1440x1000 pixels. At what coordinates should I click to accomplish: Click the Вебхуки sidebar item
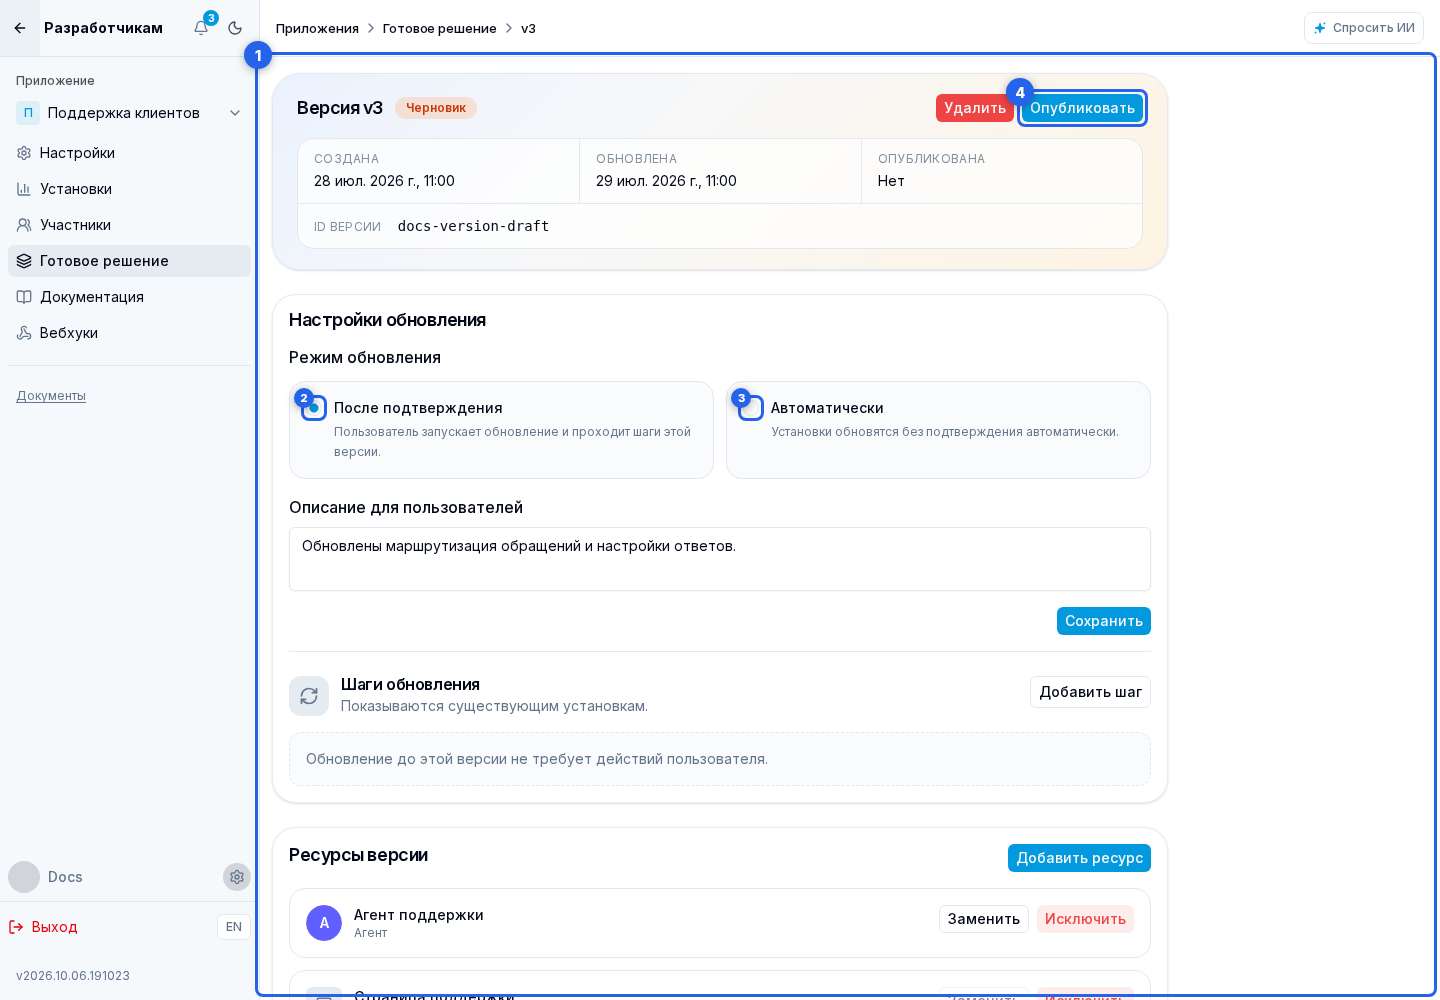point(130,333)
